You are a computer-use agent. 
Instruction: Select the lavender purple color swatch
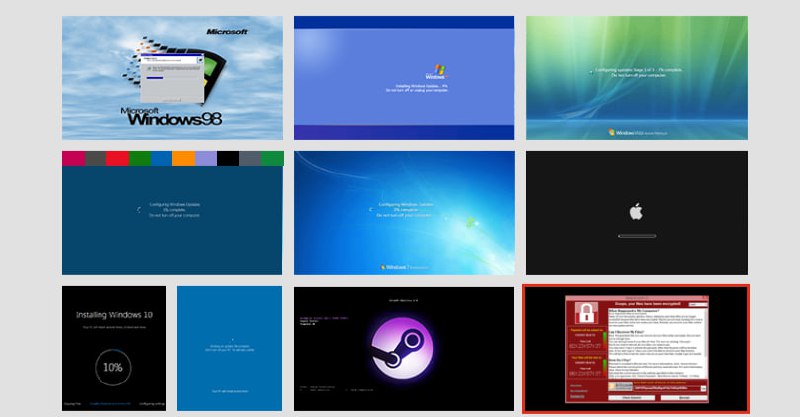click(206, 159)
